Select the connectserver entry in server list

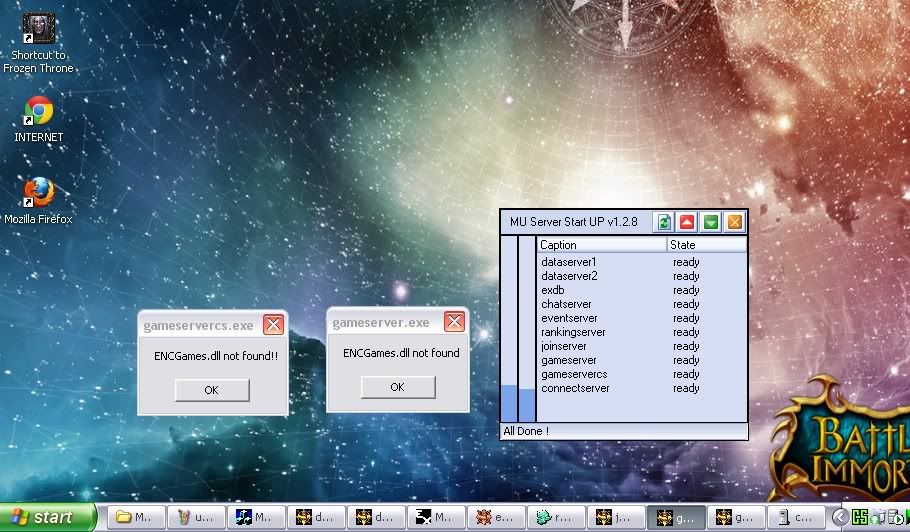click(574, 388)
